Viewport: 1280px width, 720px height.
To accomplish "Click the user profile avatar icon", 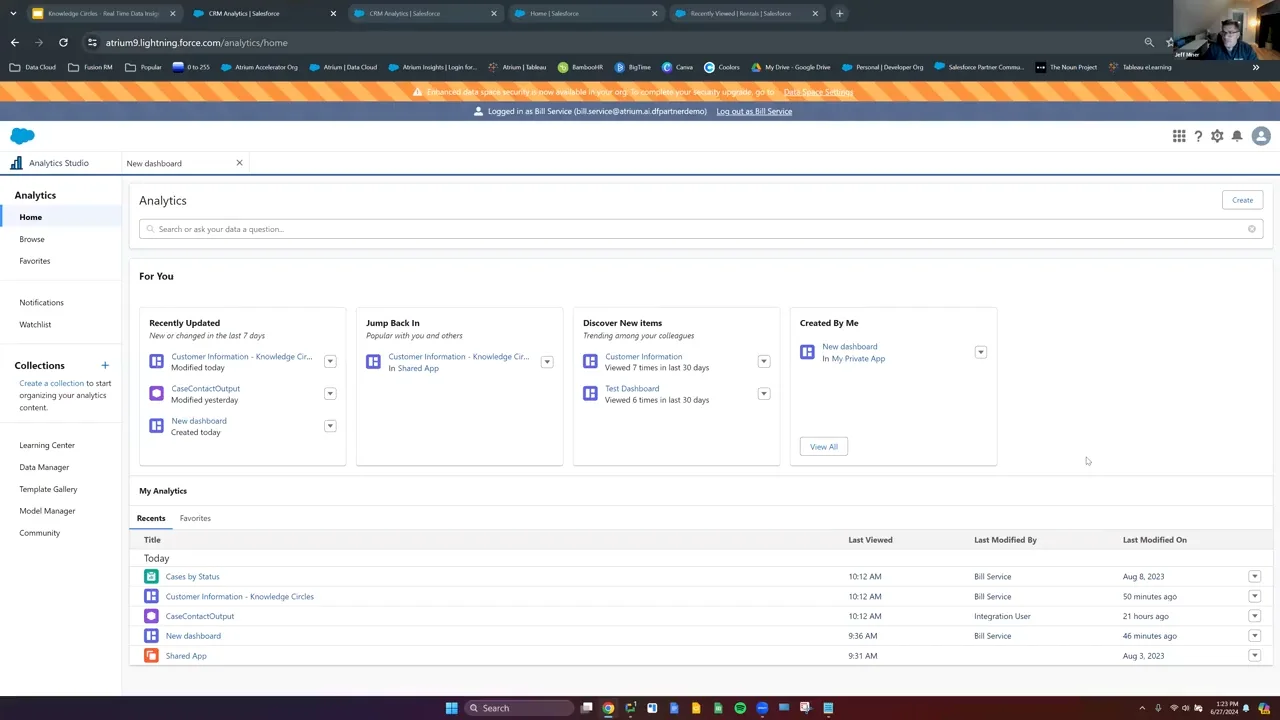I will click(x=1261, y=136).
